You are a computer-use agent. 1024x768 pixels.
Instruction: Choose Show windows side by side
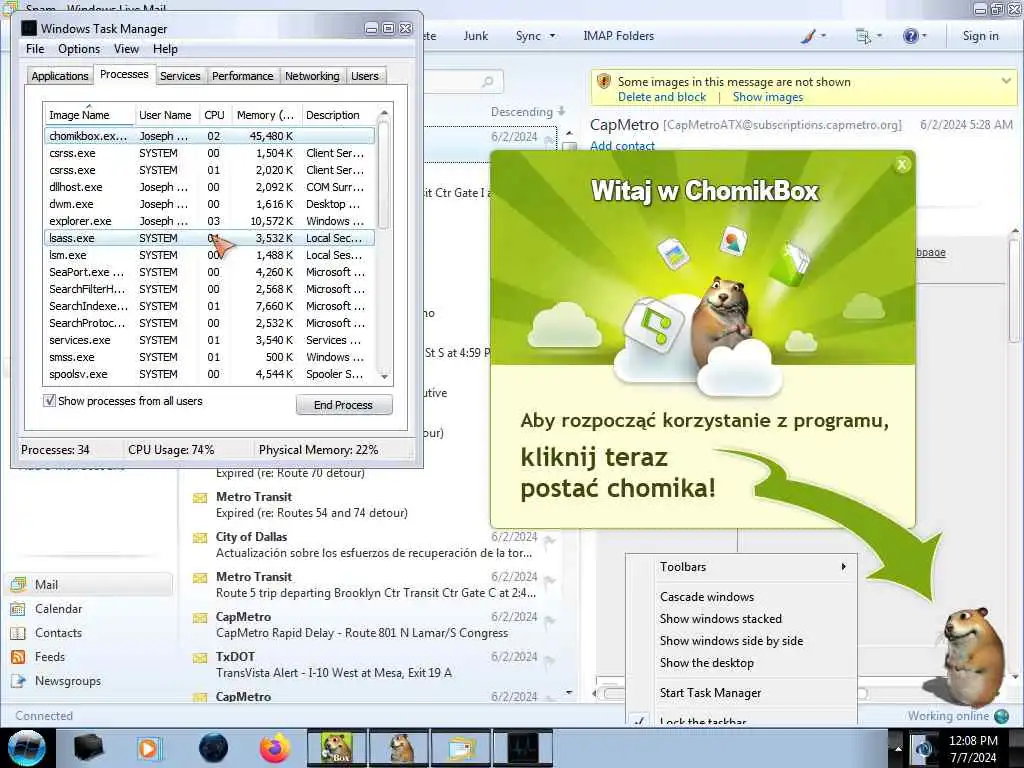click(x=731, y=641)
